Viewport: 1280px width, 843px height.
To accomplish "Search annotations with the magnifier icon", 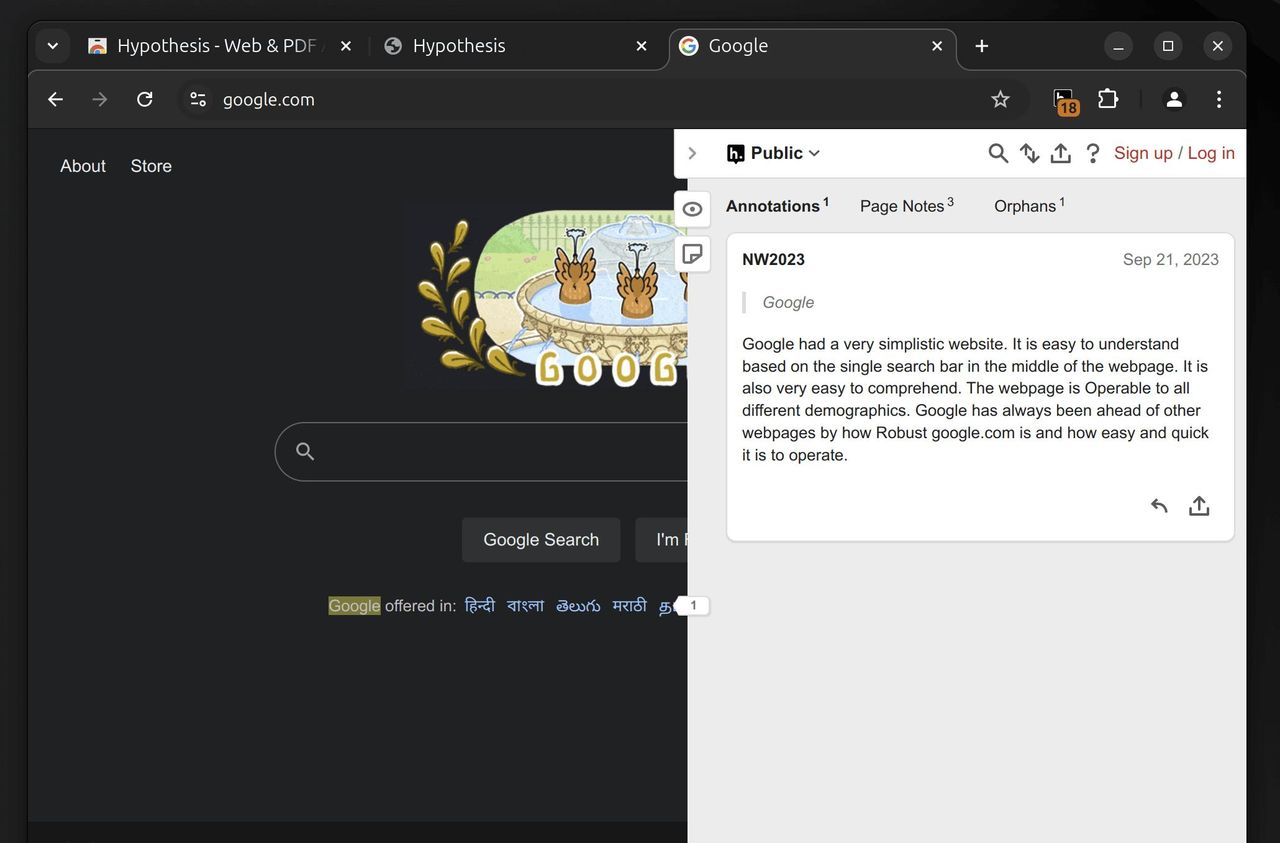I will pos(998,153).
